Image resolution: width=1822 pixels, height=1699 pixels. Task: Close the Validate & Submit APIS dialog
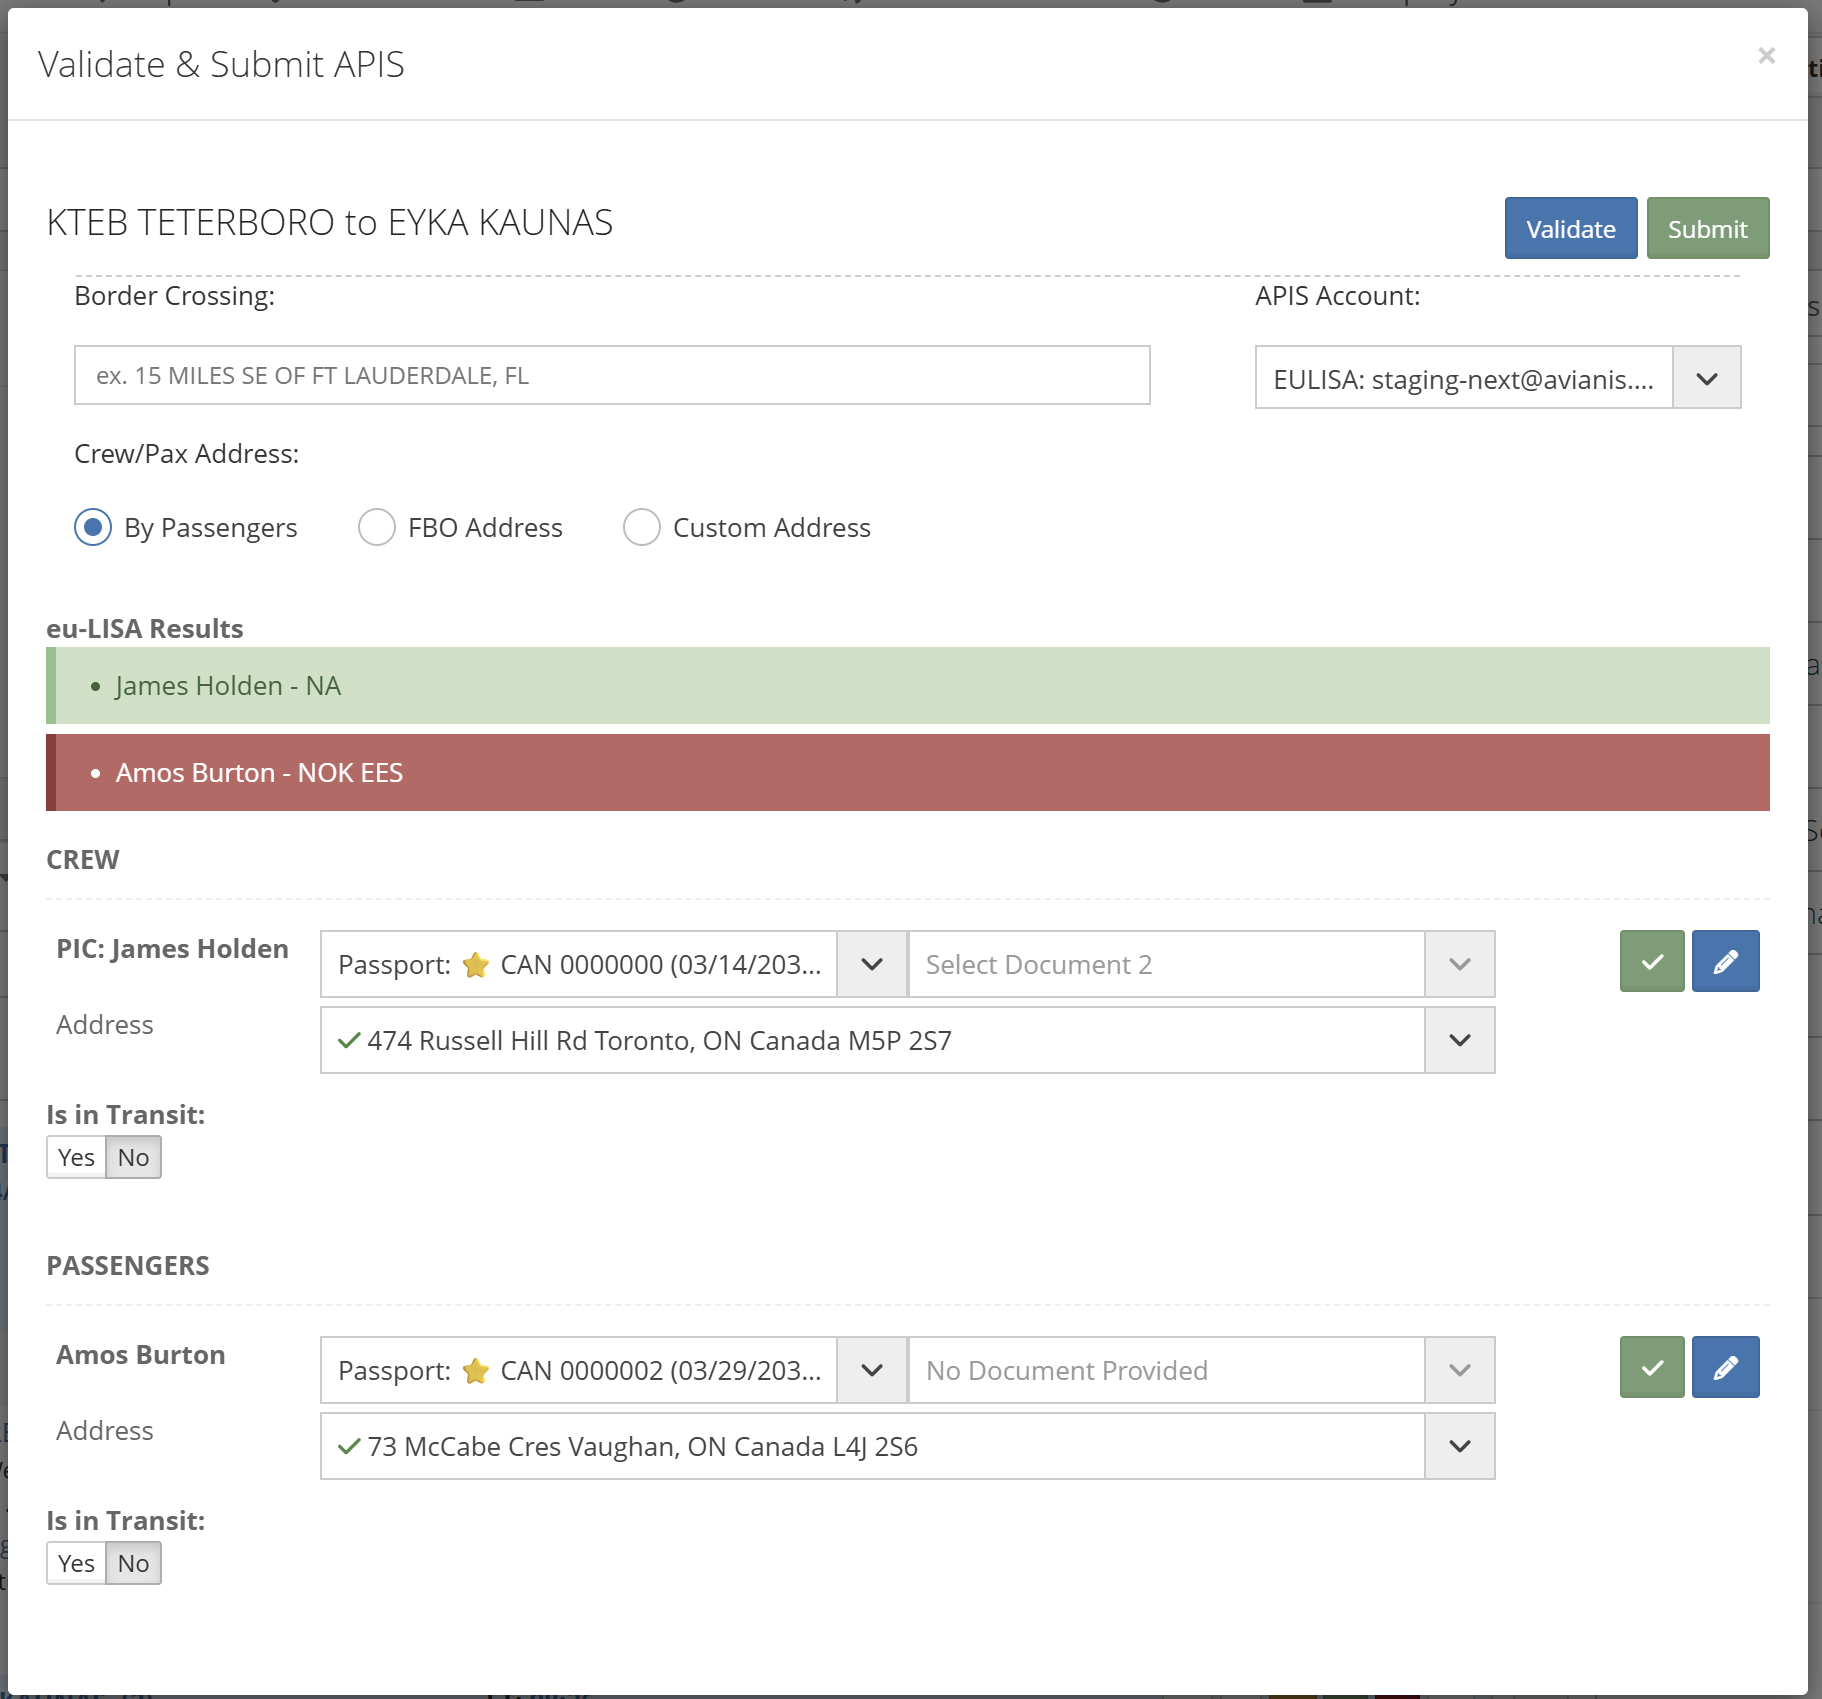pos(1766,56)
